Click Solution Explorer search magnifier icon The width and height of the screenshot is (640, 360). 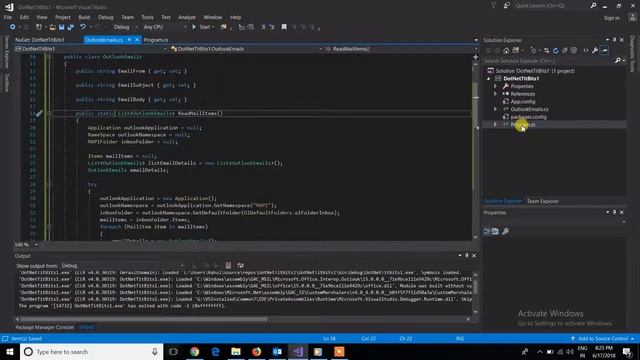618,61
